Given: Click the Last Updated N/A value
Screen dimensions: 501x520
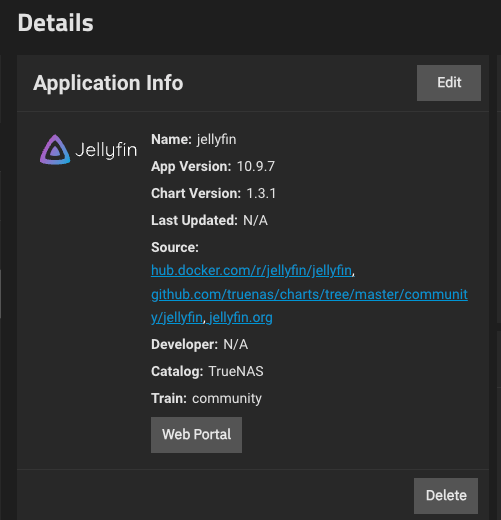Looking at the screenshot, I should pyautogui.click(x=255, y=220).
